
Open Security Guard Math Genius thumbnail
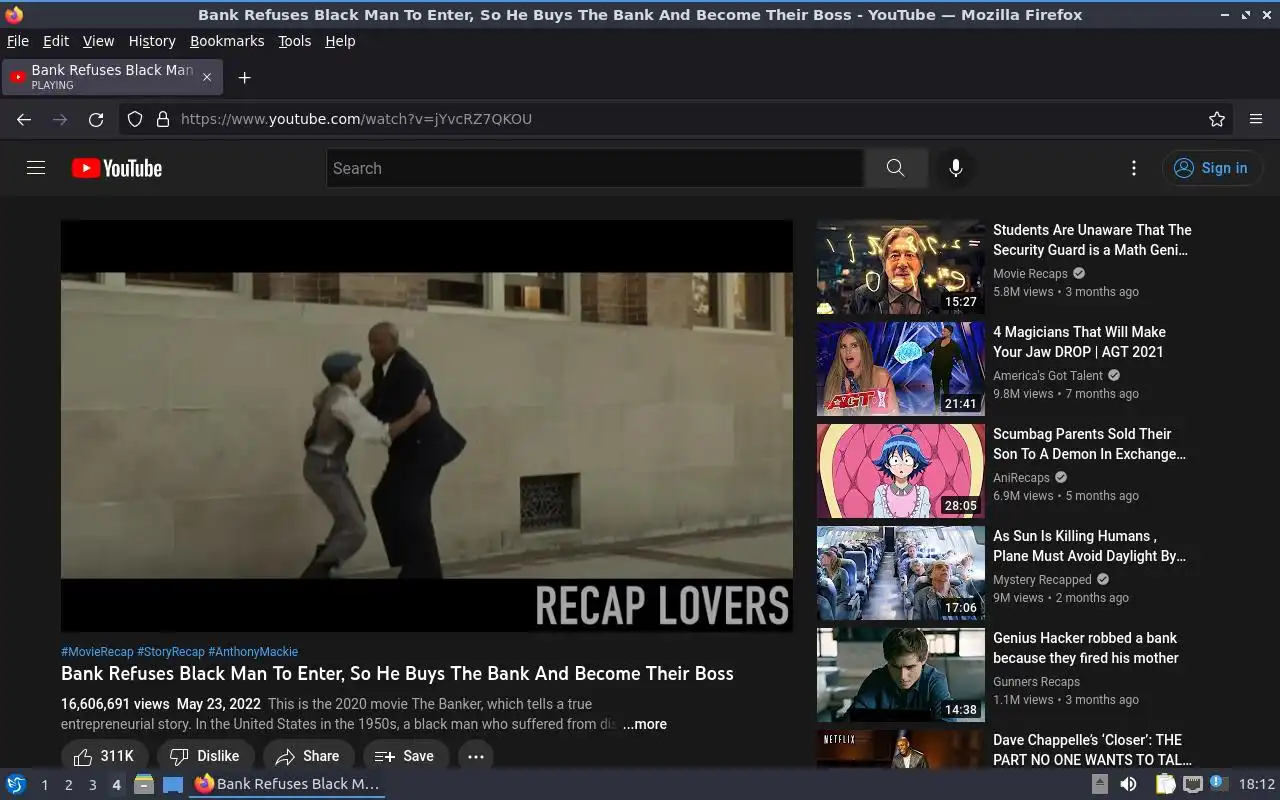coord(901,267)
